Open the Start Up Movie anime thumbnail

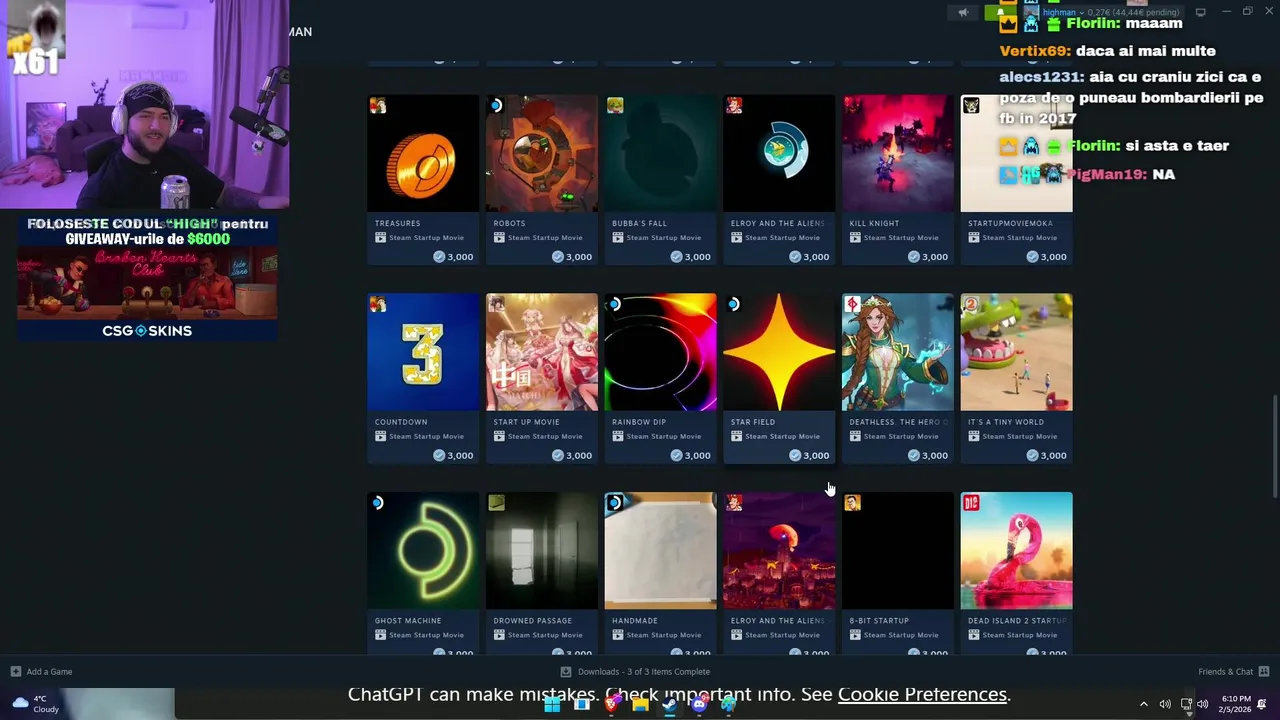click(542, 352)
